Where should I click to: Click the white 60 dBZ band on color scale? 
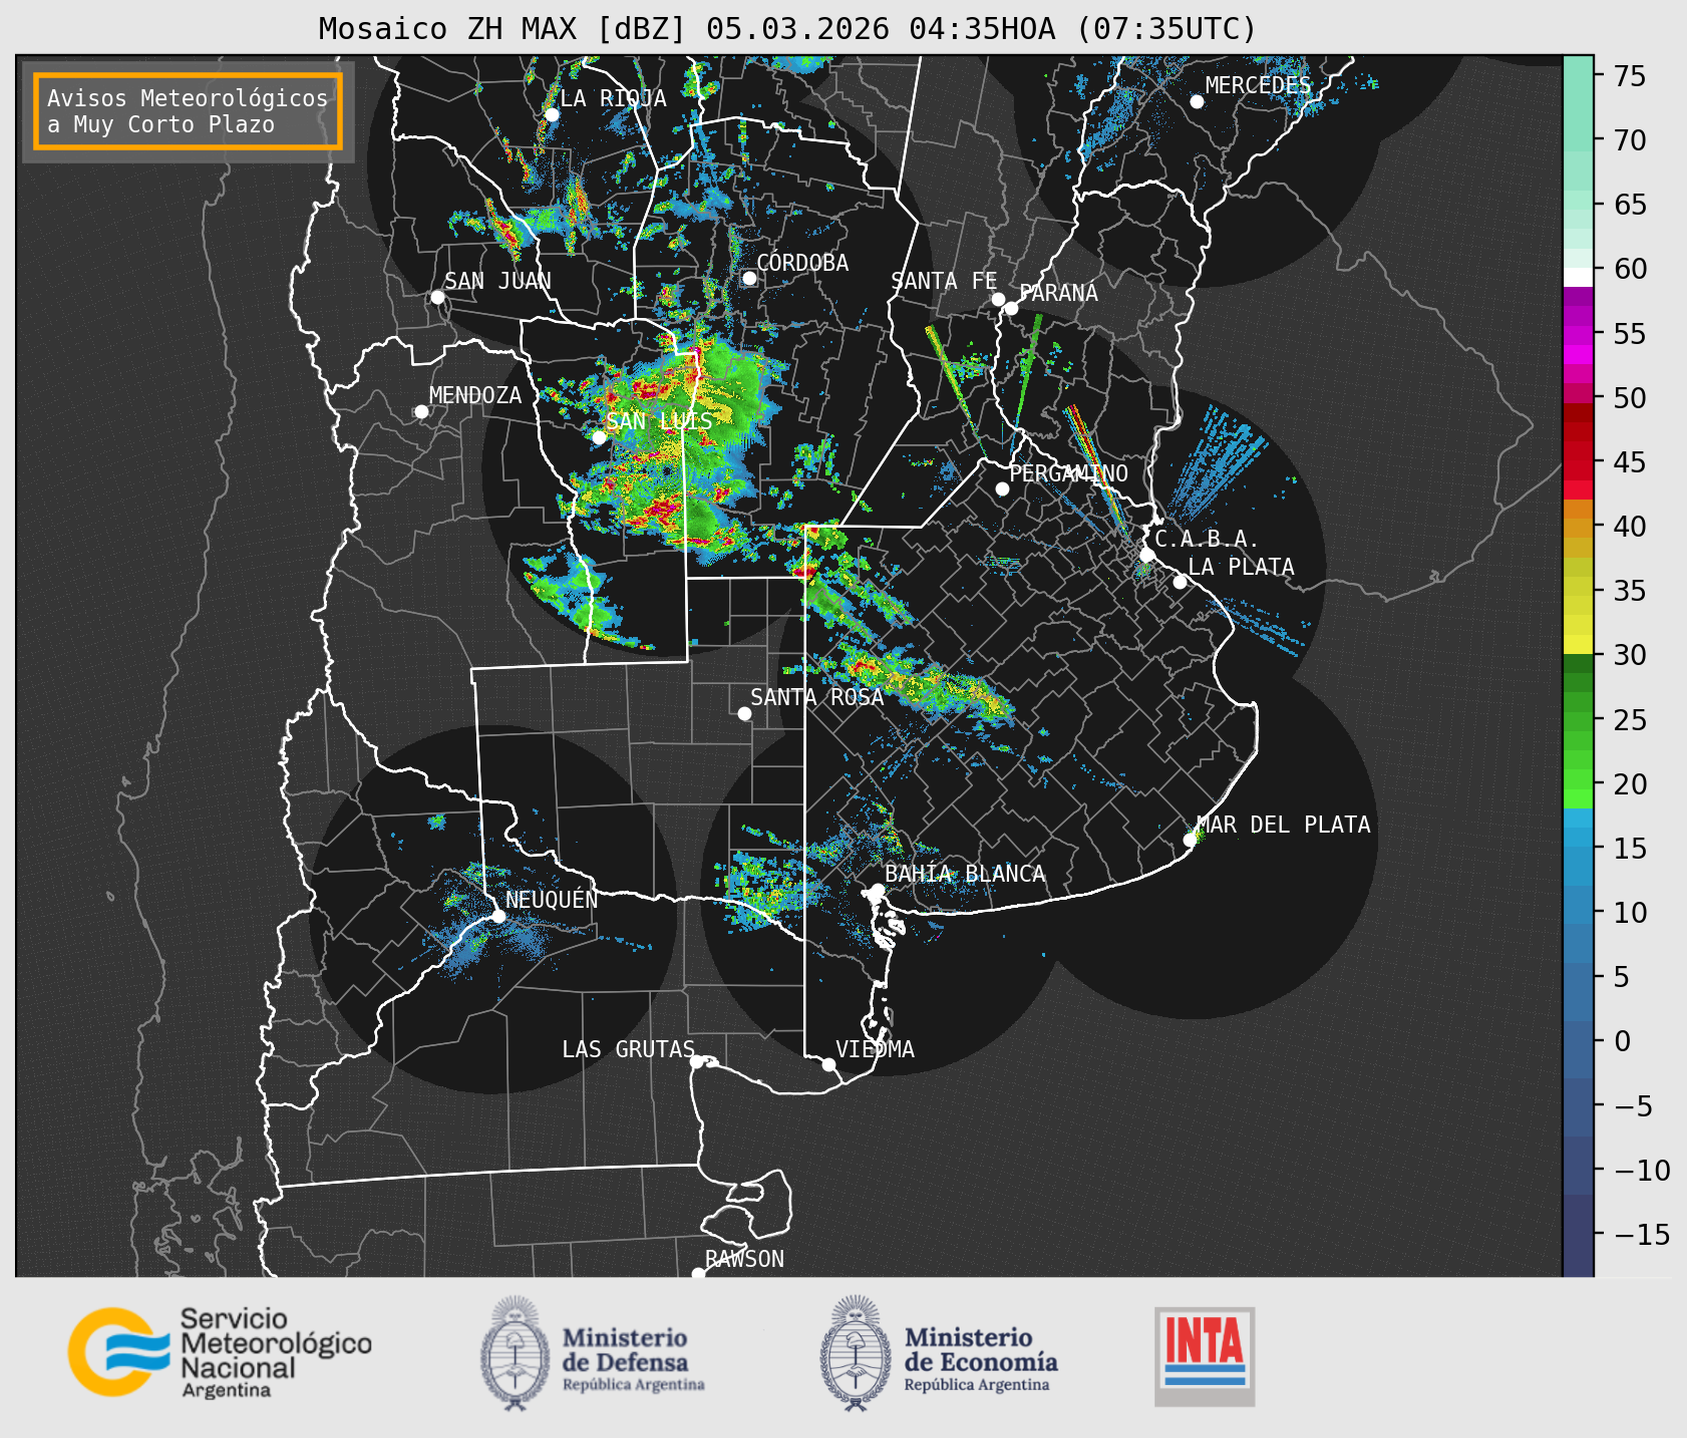coord(1578,276)
